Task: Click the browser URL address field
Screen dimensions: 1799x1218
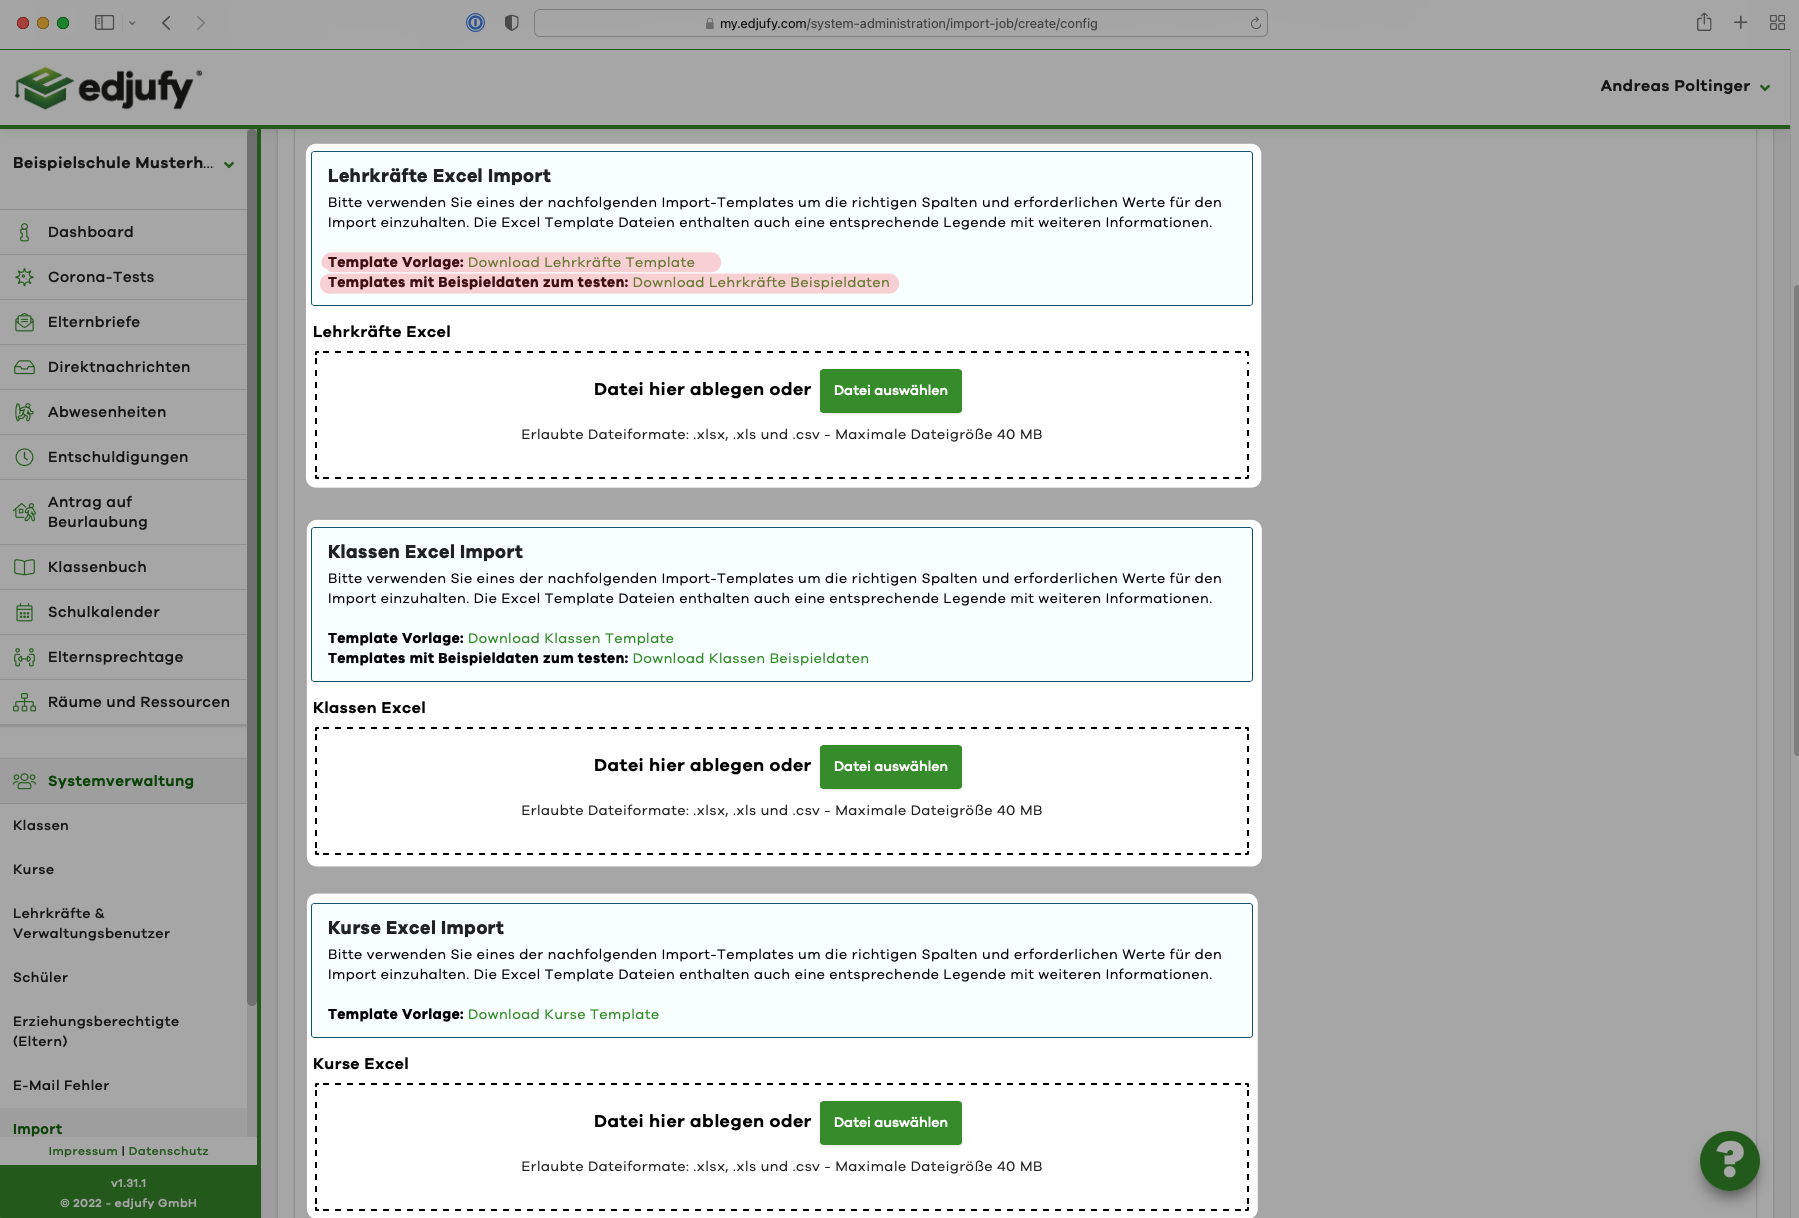Action: [x=900, y=23]
